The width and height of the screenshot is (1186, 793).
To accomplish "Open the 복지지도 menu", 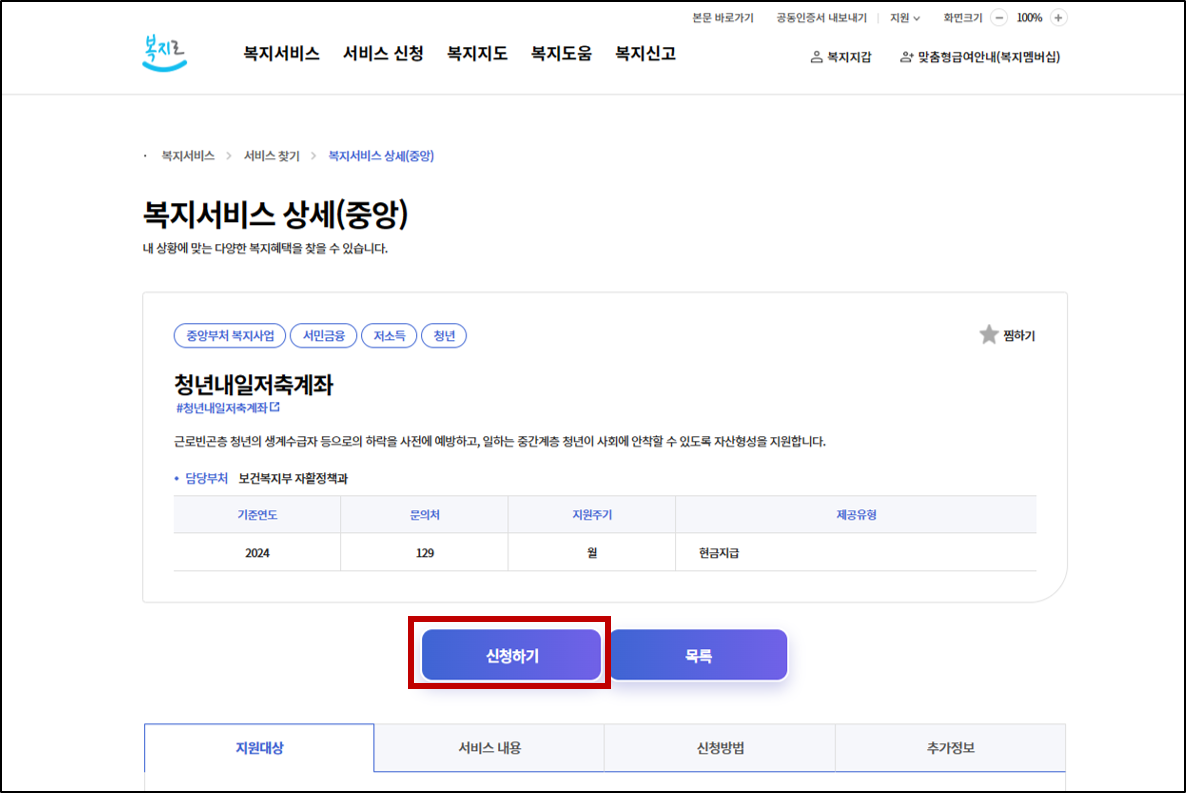I will (x=476, y=56).
